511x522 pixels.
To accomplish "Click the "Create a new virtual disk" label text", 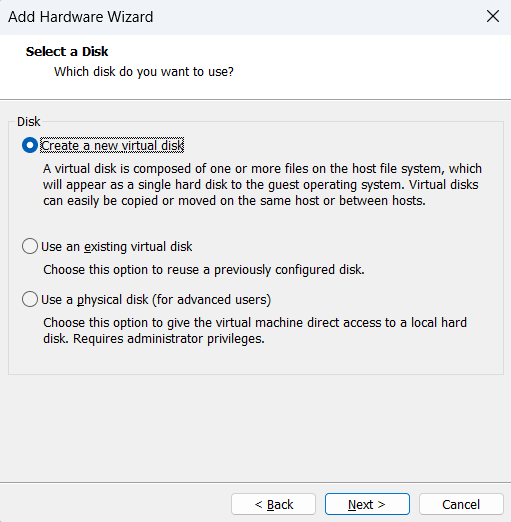I will [x=112, y=145].
